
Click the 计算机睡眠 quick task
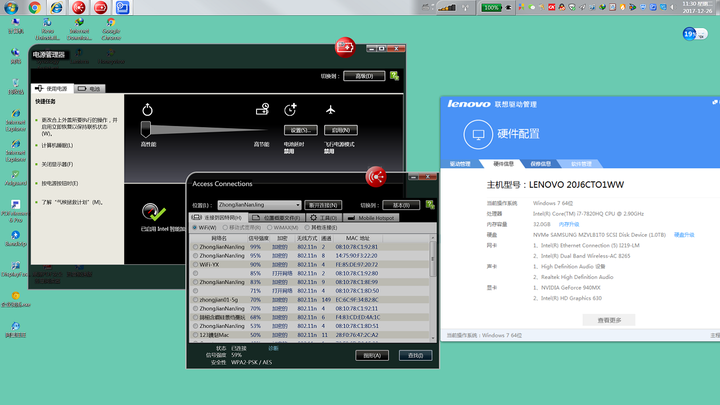click(57, 146)
